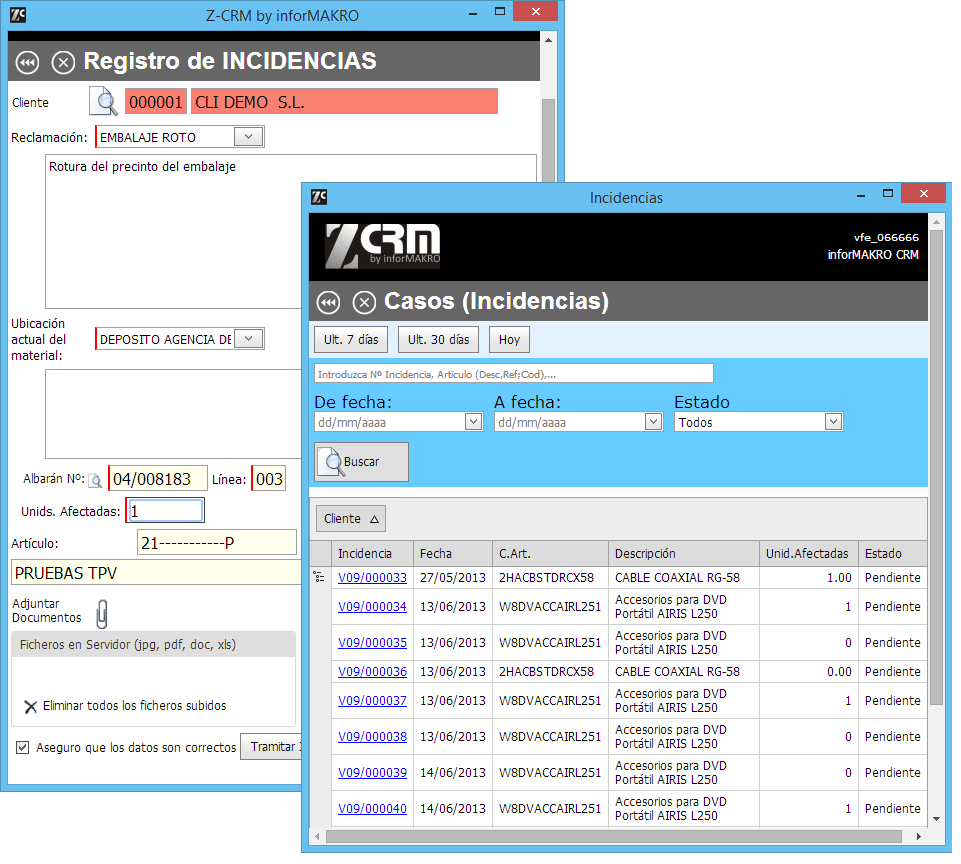The image size is (961, 864).
Task: Click 'Eliminar todos los ficheros subidos' text
Action: [x=135, y=707]
